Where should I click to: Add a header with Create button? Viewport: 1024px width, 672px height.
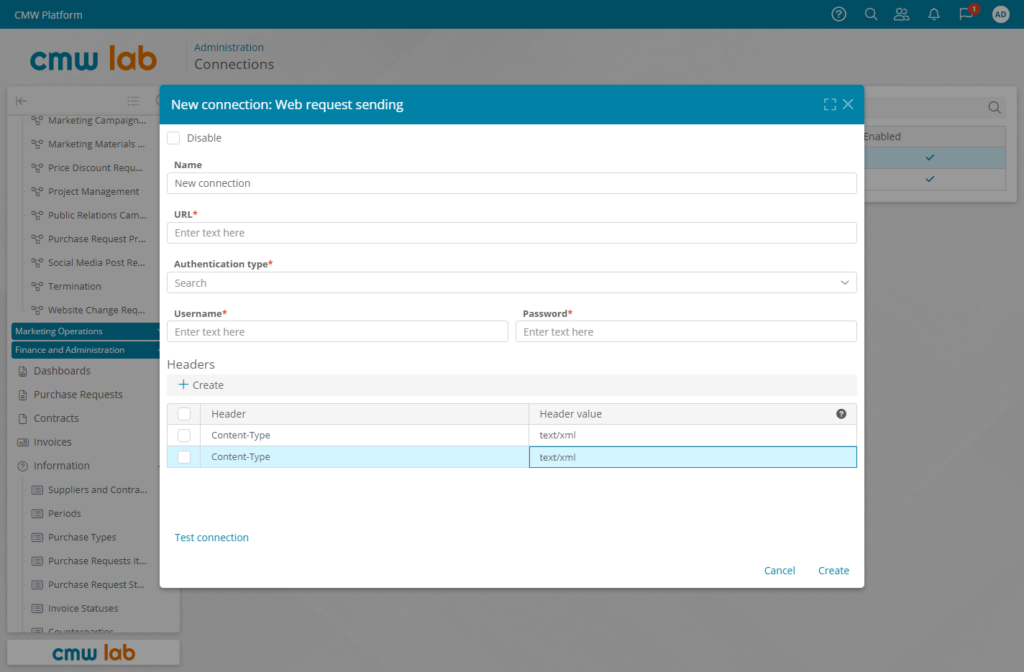coord(201,385)
